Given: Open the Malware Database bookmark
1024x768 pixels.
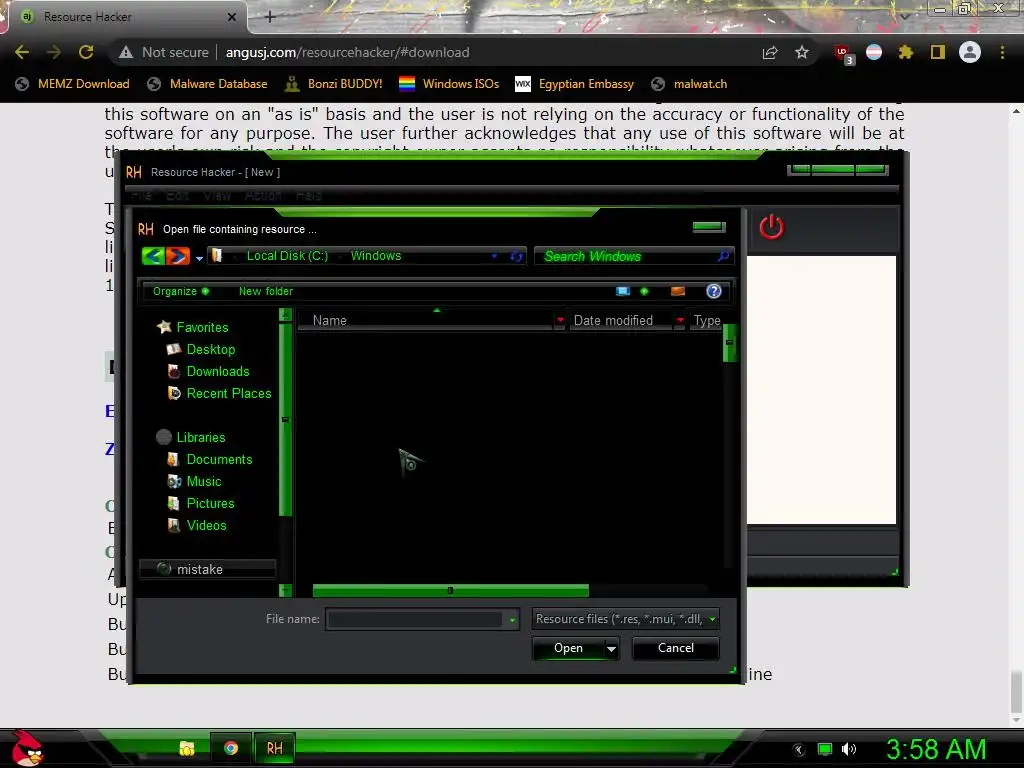Looking at the screenshot, I should pyautogui.click(x=207, y=84).
